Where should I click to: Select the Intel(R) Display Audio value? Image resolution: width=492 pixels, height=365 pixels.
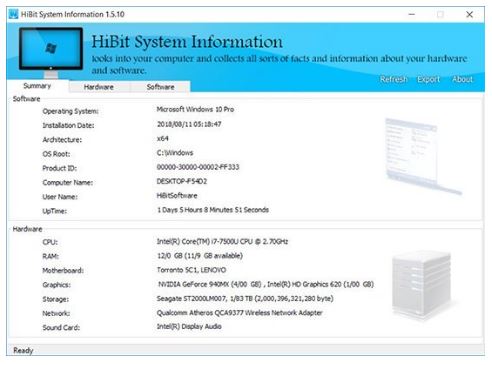(189, 327)
